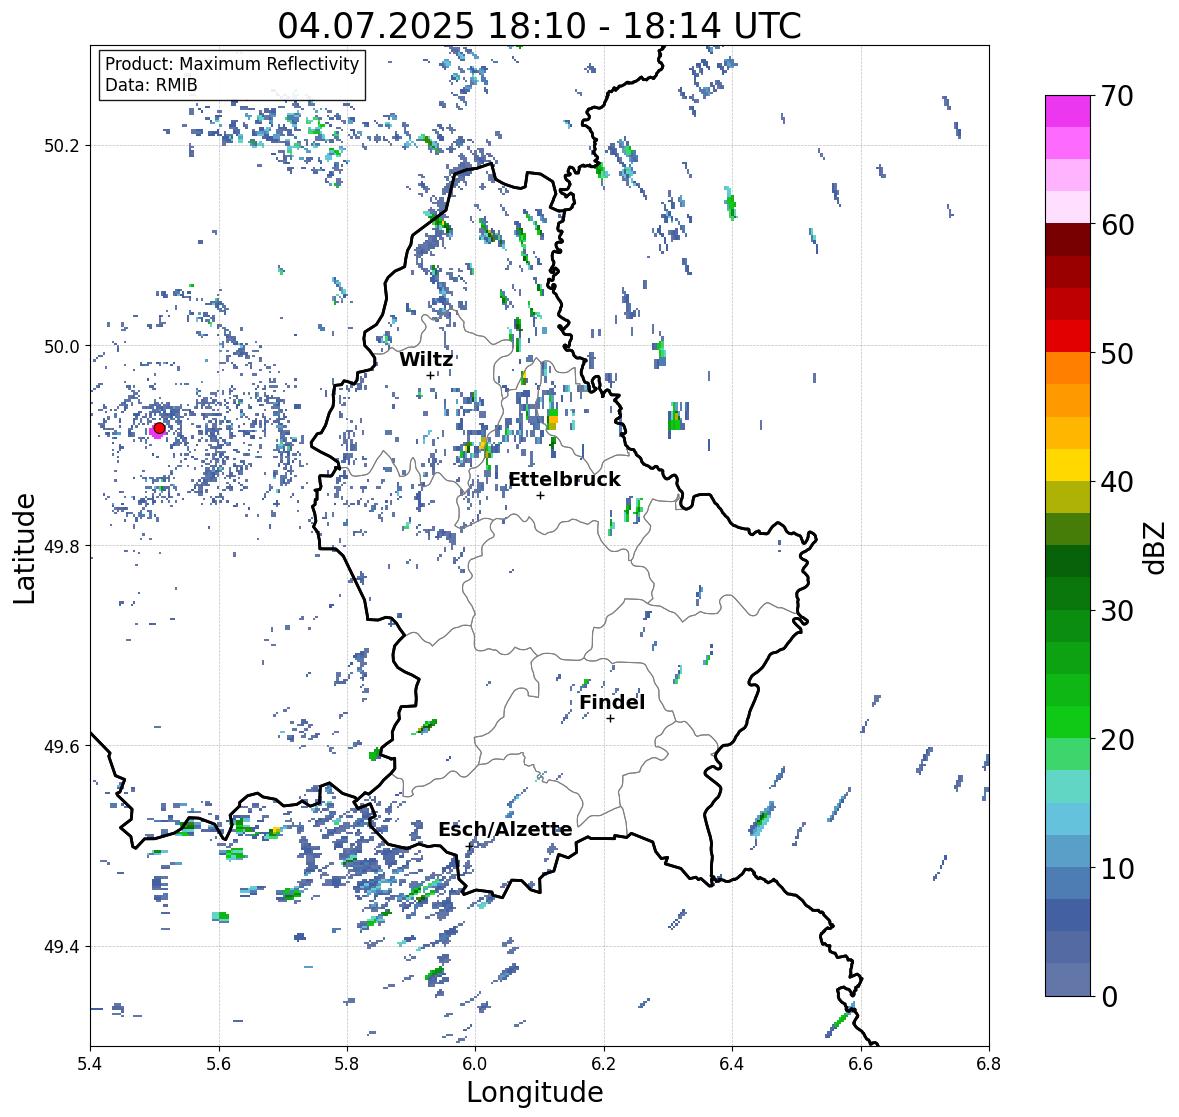Click the colorbar tick label 10
The width and height of the screenshot is (1179, 1117).
tap(1117, 868)
